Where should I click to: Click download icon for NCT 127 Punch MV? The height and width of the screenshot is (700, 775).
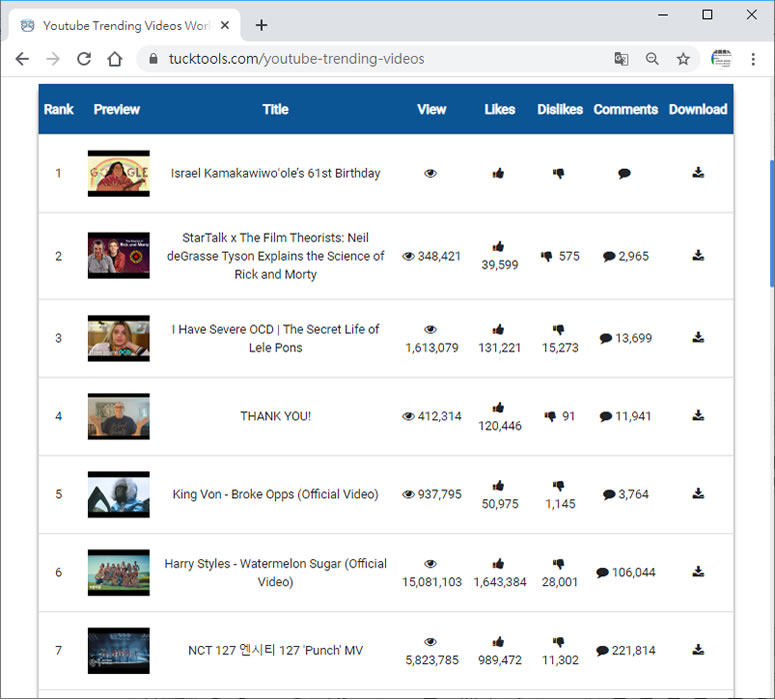tap(698, 650)
